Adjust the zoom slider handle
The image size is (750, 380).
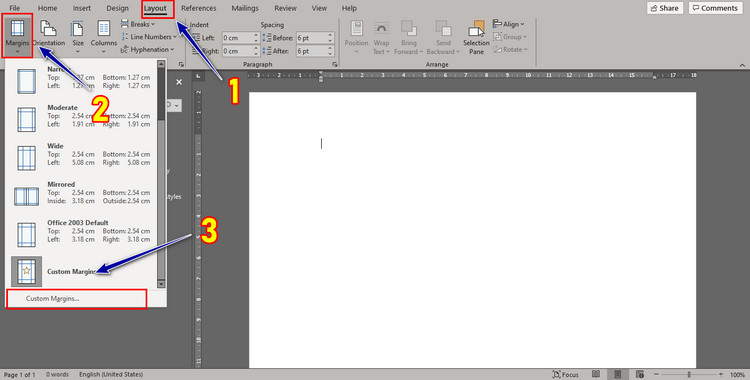click(x=689, y=374)
